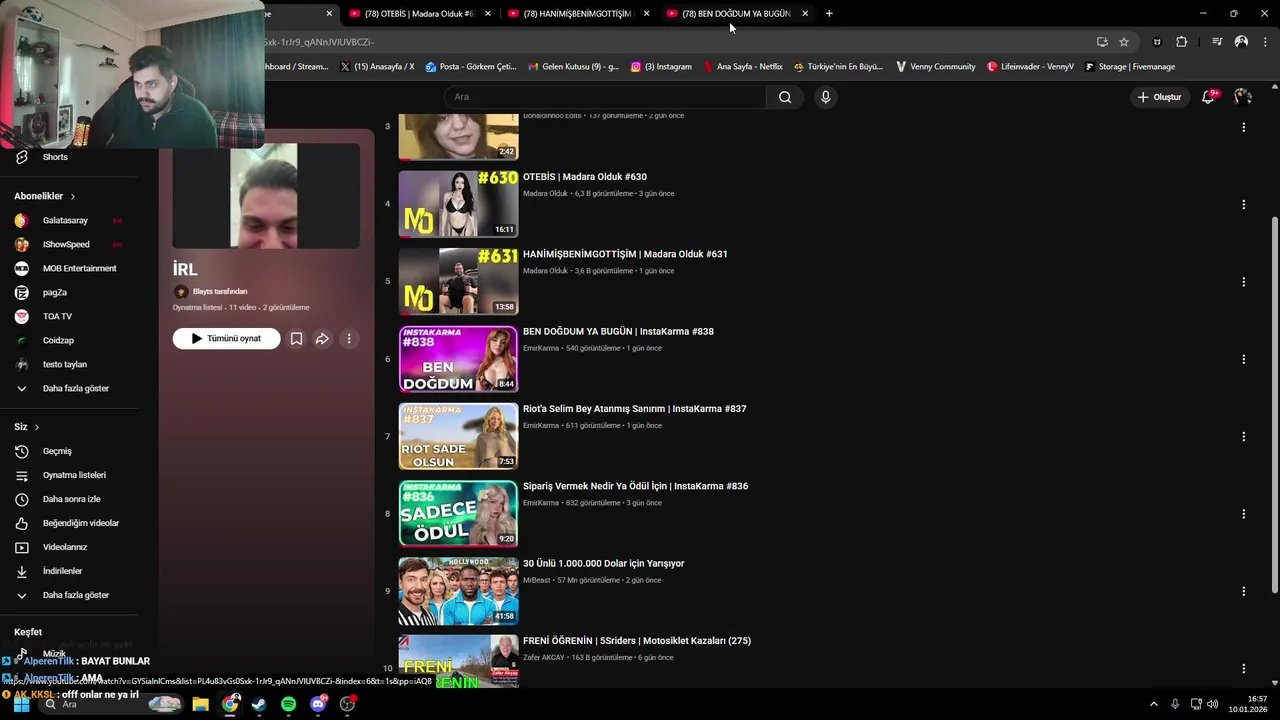
Task: Open IShowSpeed subscription channel
Action: tap(68, 244)
